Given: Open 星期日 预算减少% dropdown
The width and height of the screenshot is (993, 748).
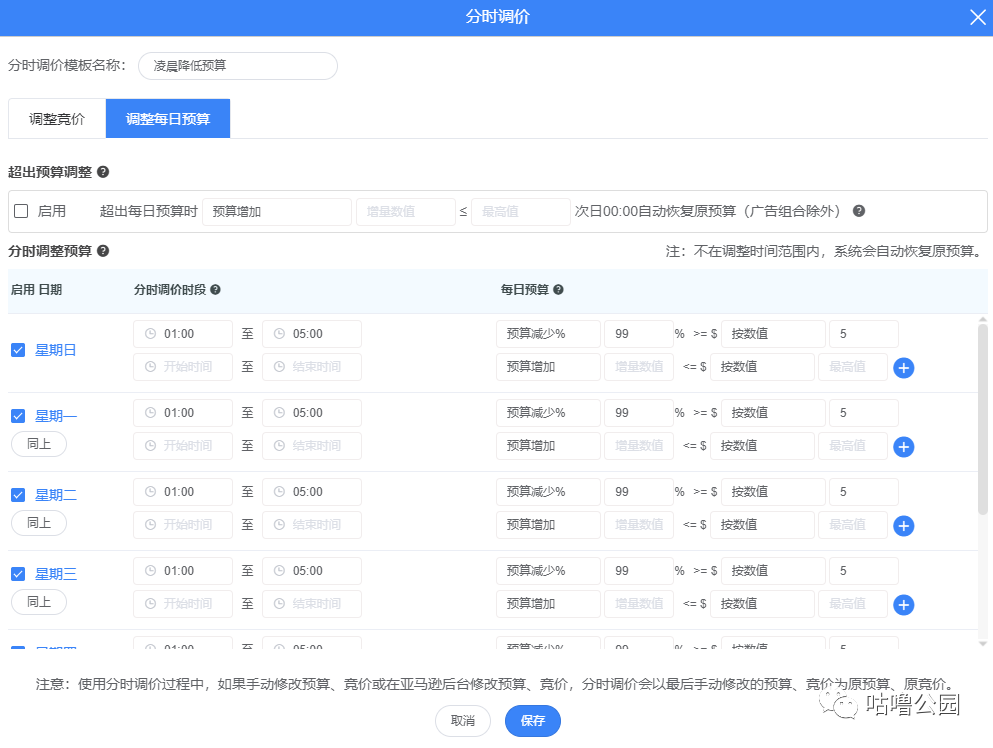Looking at the screenshot, I should click(548, 334).
